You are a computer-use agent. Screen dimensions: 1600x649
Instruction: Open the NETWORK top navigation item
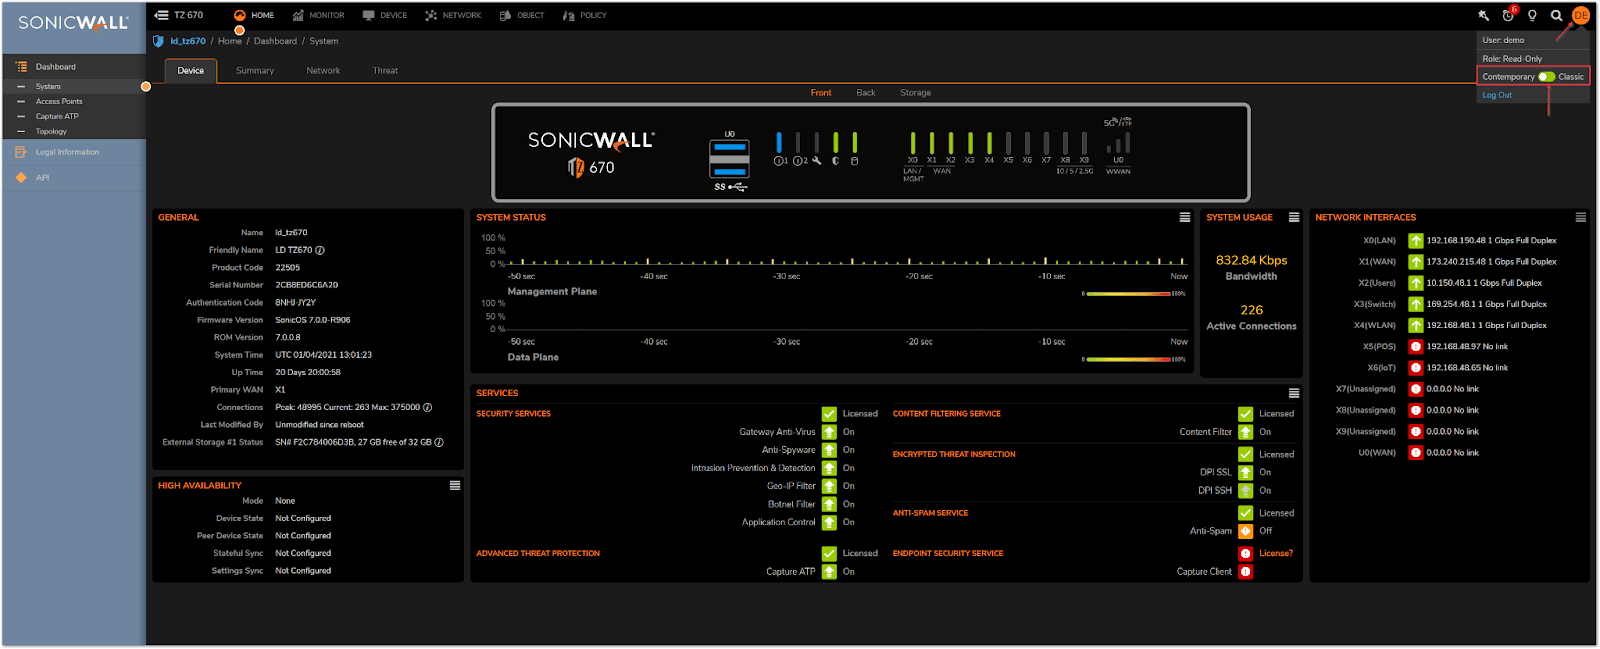453,15
